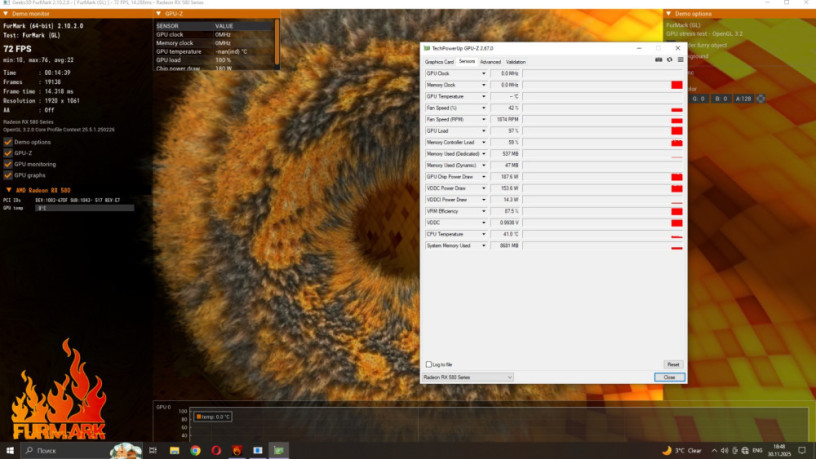Click the 72 FPS readout
Image resolution: width=816 pixels, height=459 pixels.
pyautogui.click(x=17, y=49)
